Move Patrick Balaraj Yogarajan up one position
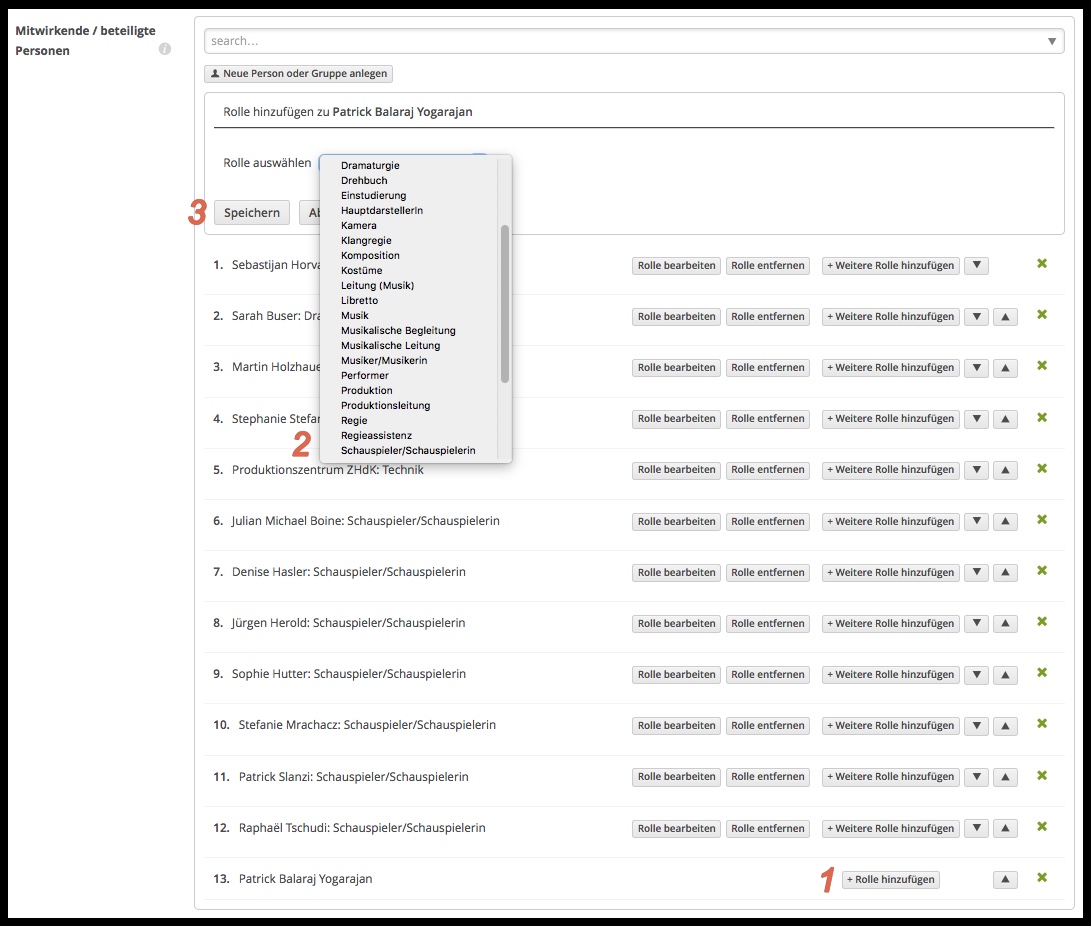The height and width of the screenshot is (926, 1091). 1006,880
